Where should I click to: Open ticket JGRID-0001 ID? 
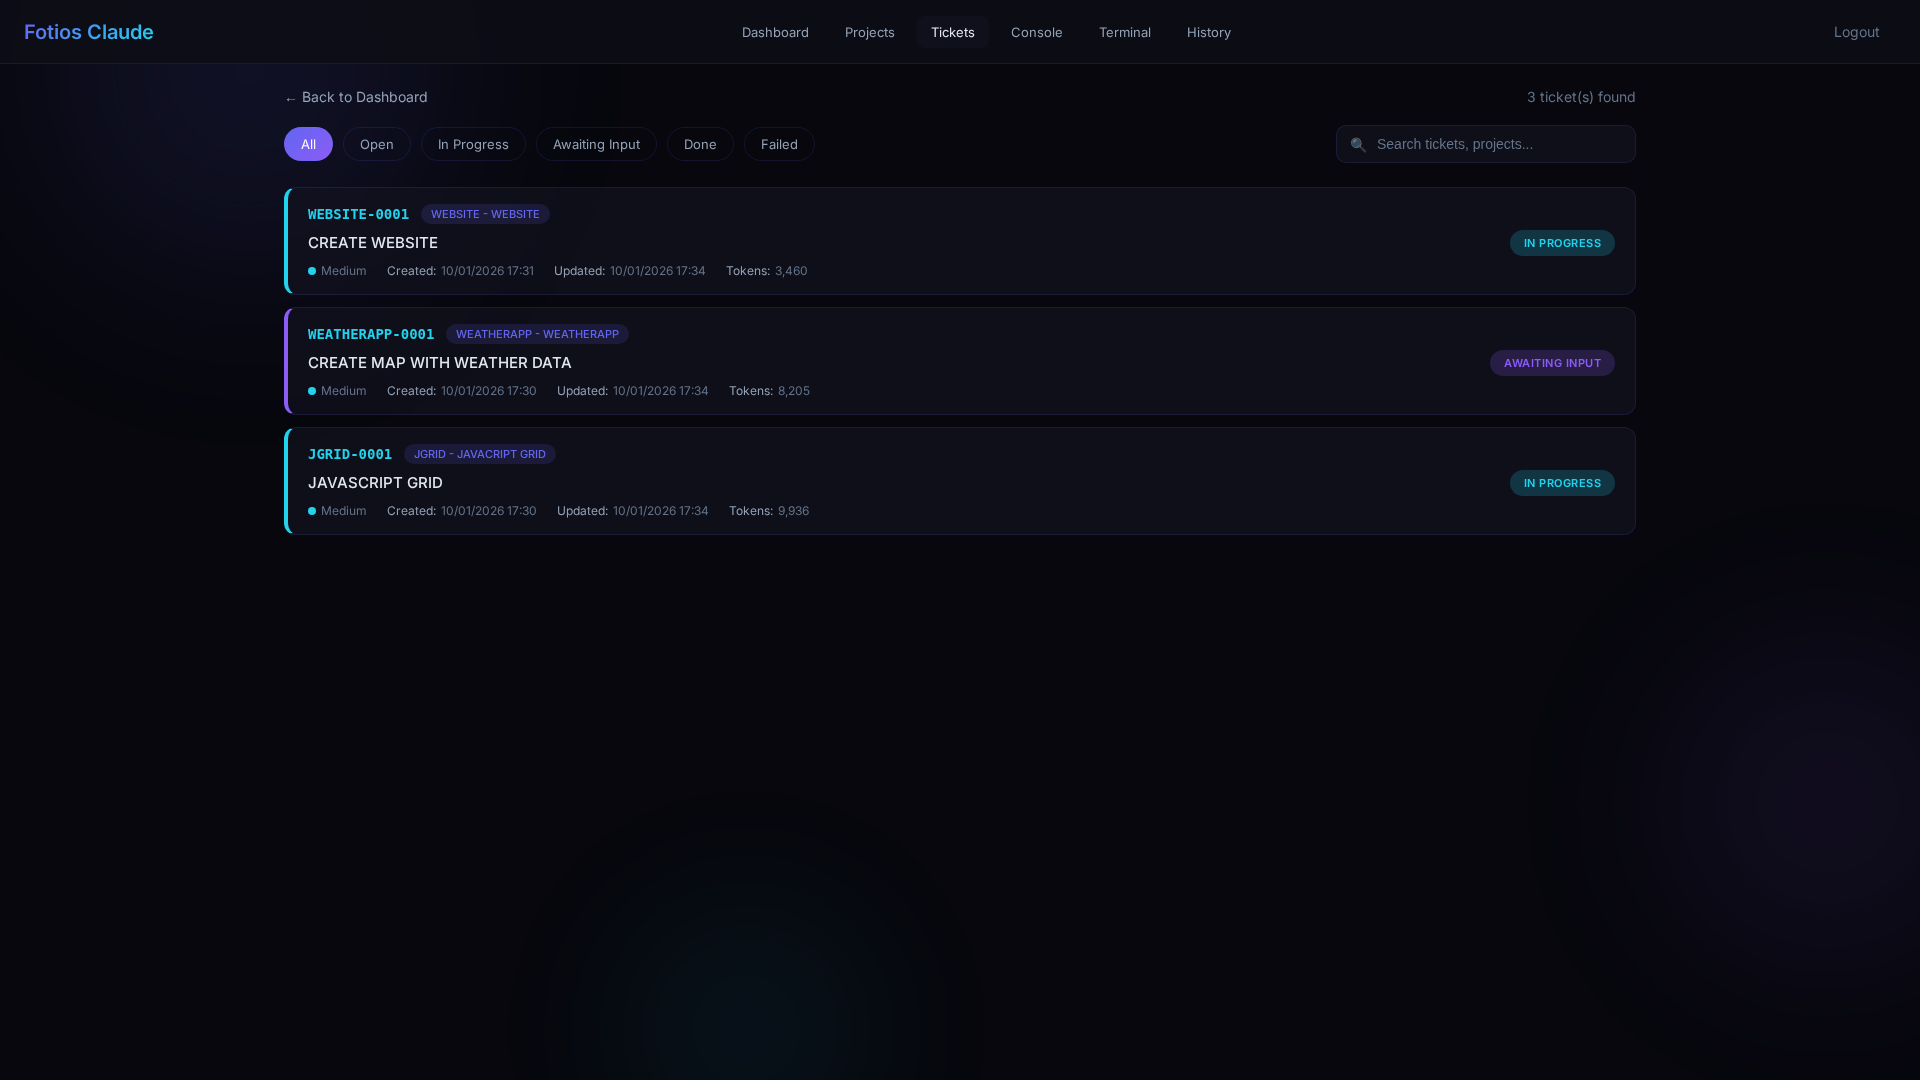(350, 454)
